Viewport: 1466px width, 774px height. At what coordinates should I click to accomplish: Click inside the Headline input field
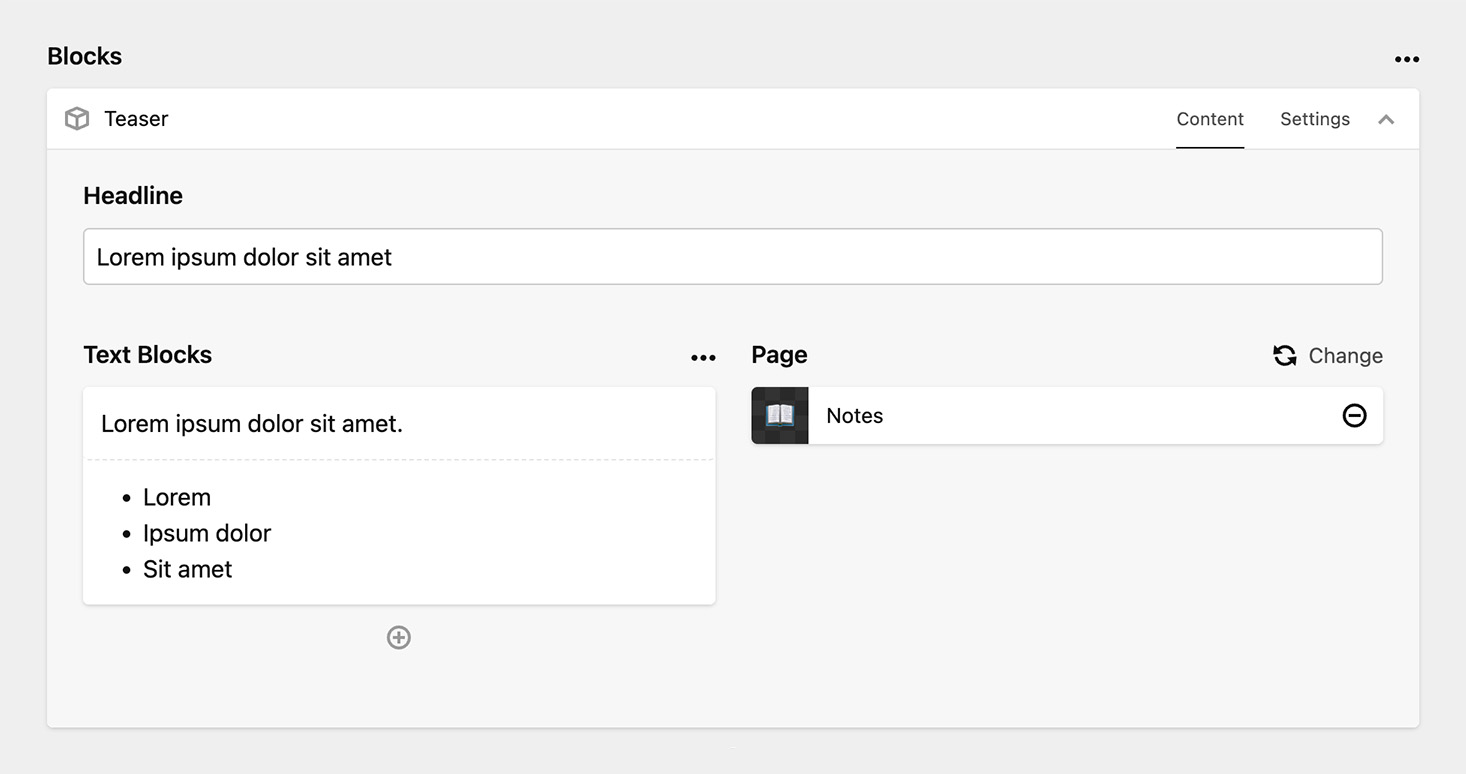click(733, 256)
